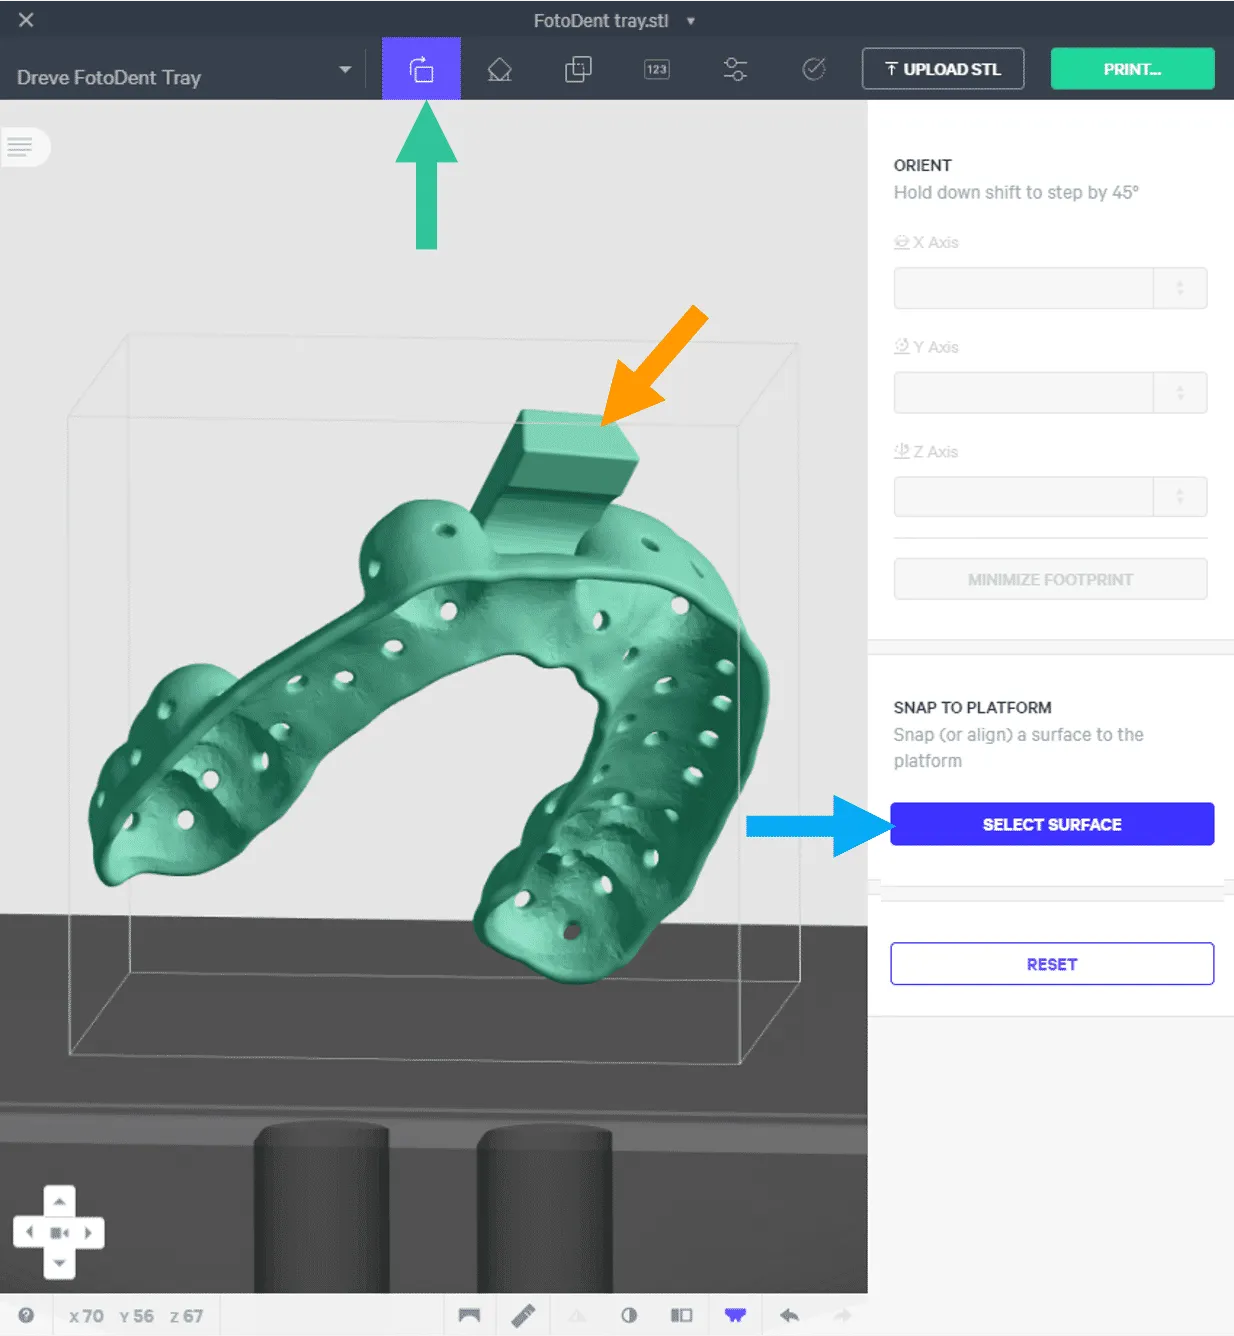Click the X Axis stepper arrows
Screen dimensions: 1234x1336
click(x=1180, y=288)
